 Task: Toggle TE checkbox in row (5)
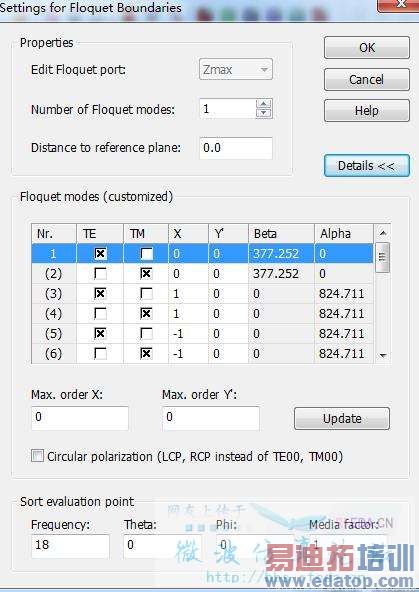pos(100,333)
